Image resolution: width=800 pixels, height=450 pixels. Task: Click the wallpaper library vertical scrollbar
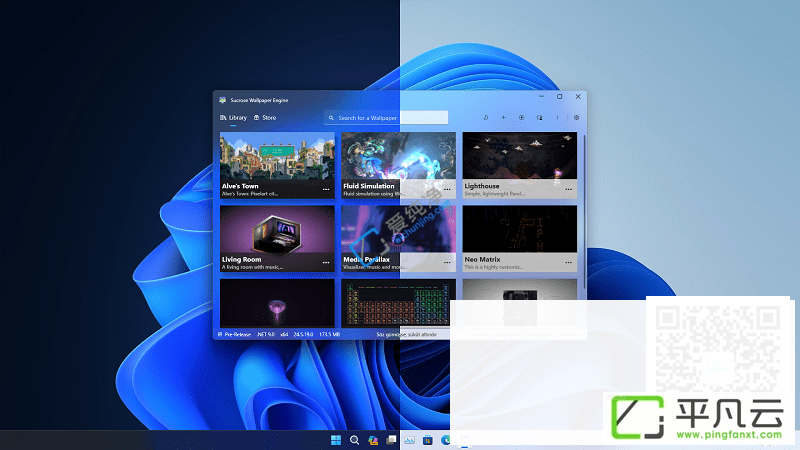tap(584, 212)
